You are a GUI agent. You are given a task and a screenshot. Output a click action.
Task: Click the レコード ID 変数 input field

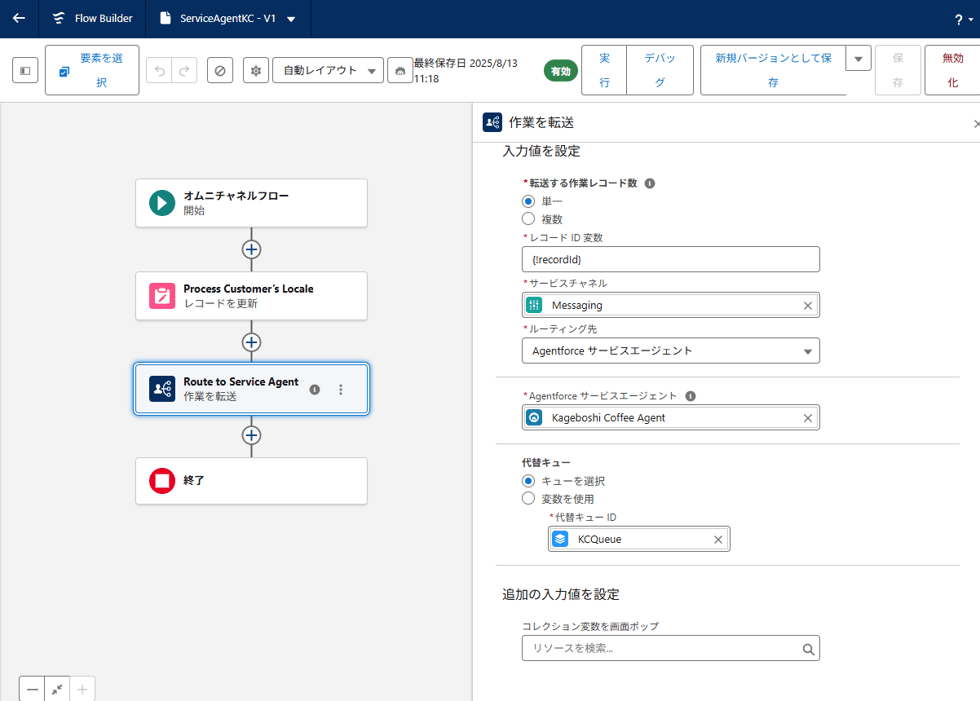(671, 259)
